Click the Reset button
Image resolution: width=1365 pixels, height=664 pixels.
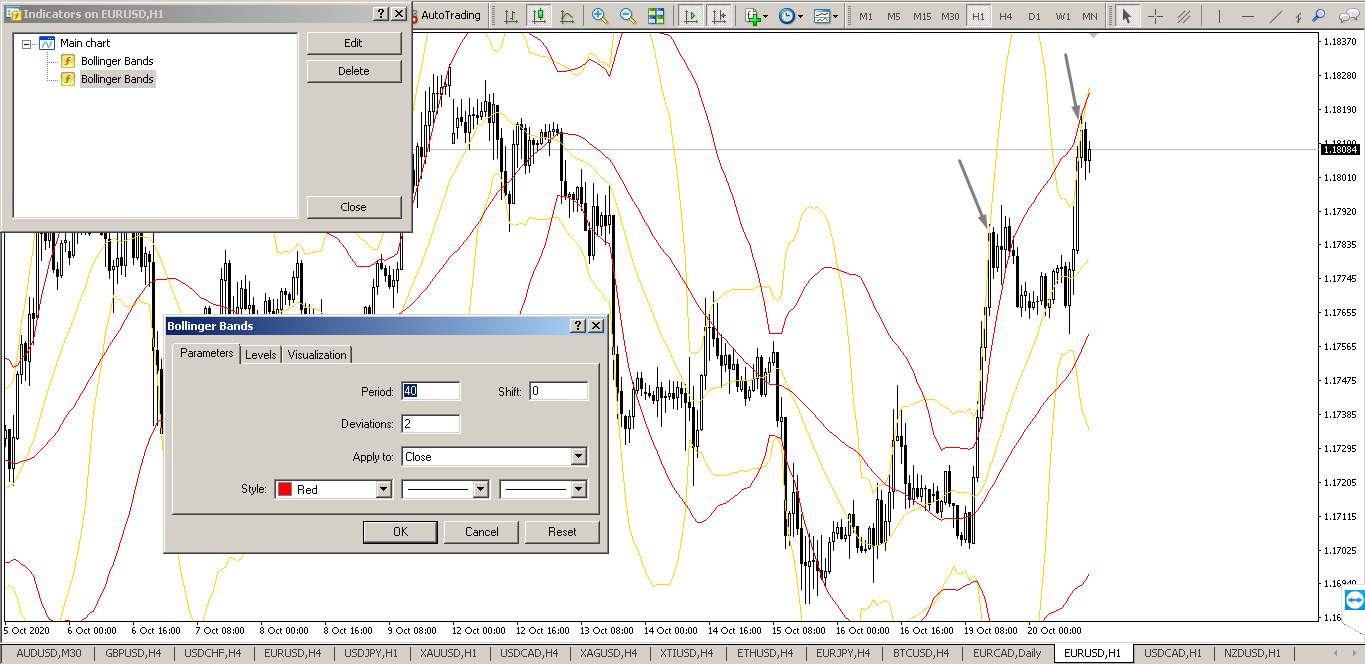[562, 532]
